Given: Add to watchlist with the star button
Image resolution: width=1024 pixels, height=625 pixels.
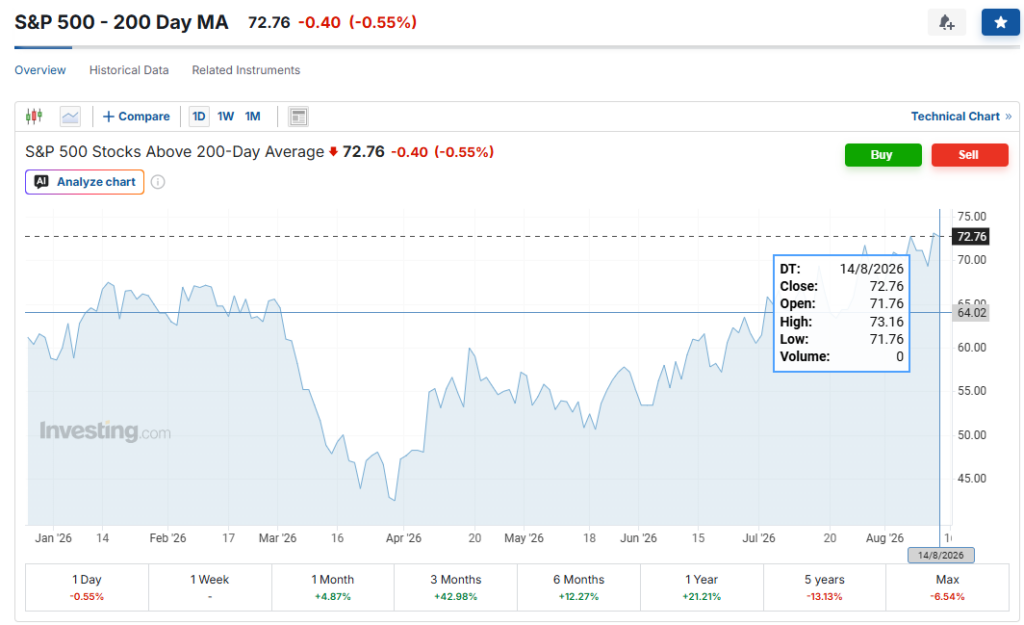Looking at the screenshot, I should point(1000,23).
